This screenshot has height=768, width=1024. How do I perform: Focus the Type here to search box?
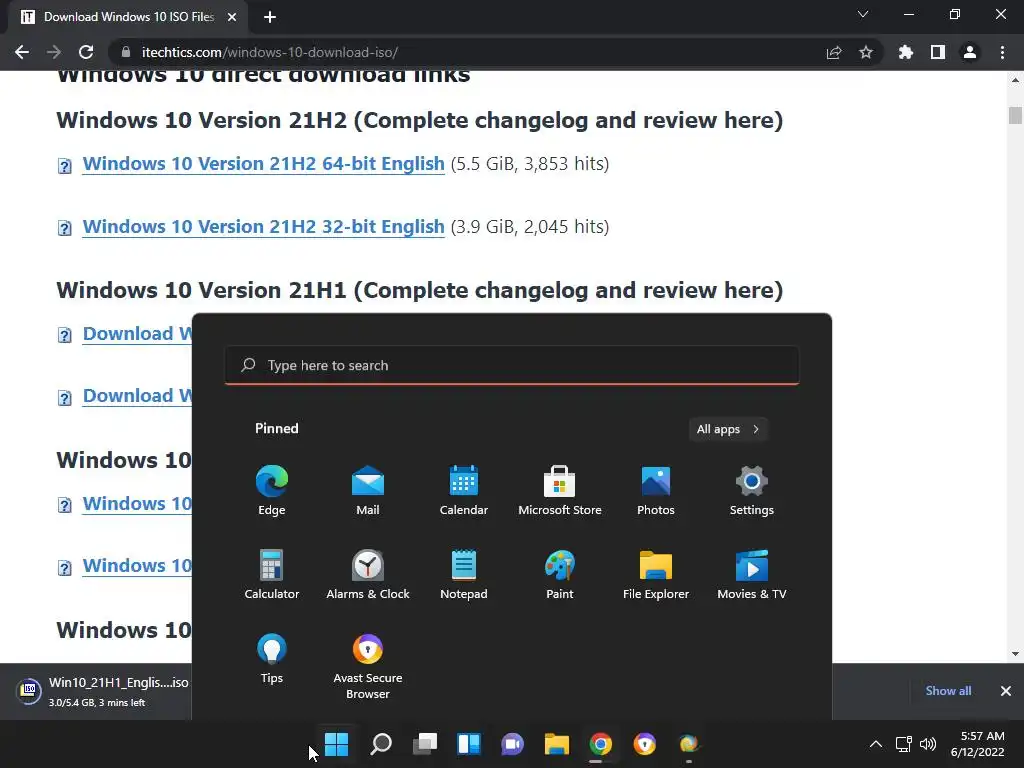(x=512, y=365)
